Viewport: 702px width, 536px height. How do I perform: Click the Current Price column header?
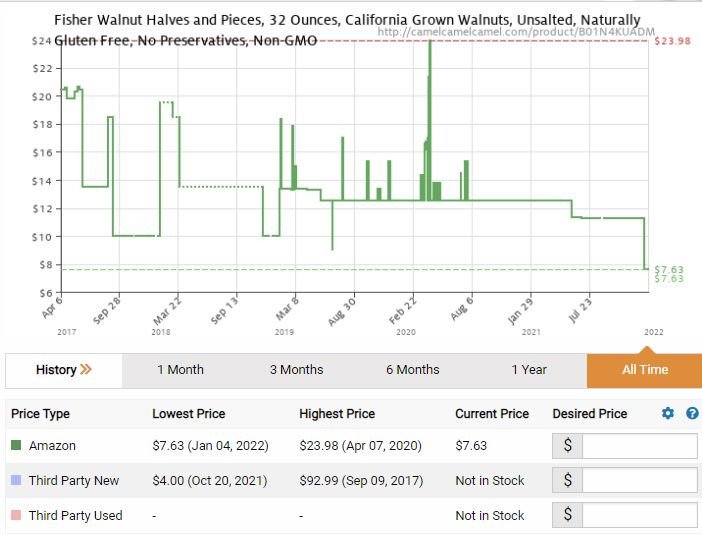coord(492,414)
